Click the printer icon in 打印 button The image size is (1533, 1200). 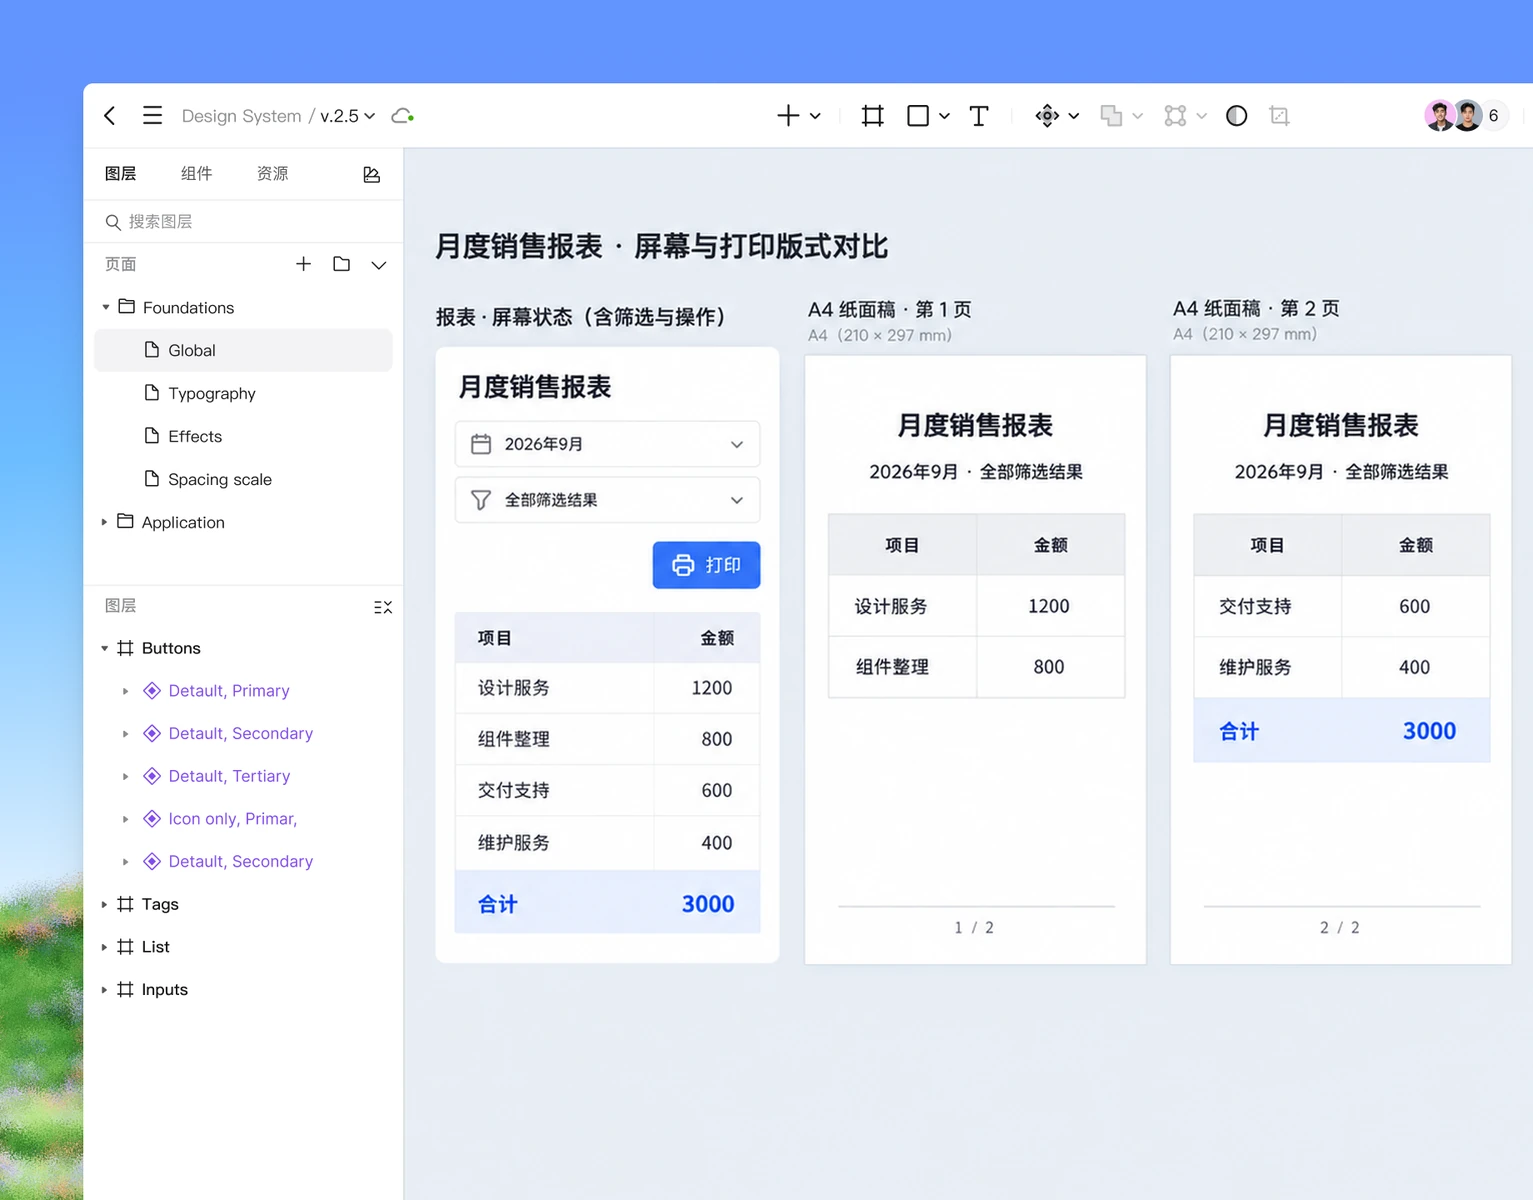(x=683, y=565)
